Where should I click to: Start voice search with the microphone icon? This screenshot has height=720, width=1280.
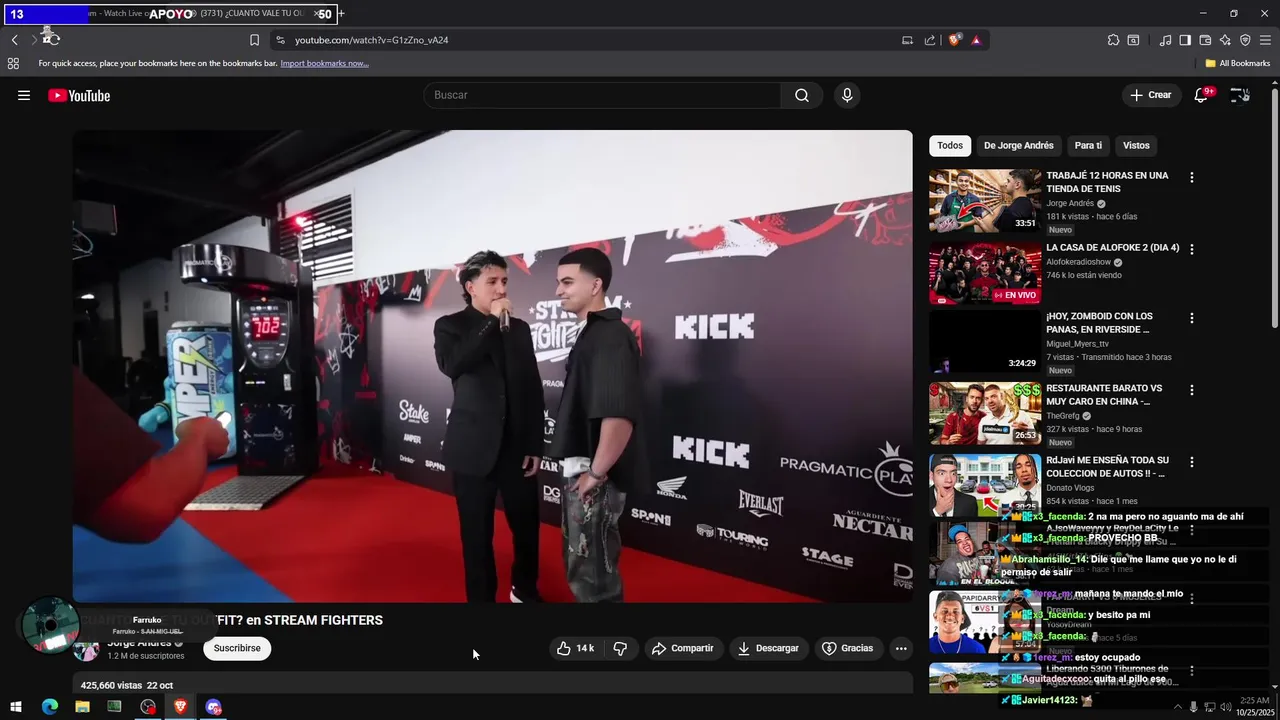click(847, 95)
